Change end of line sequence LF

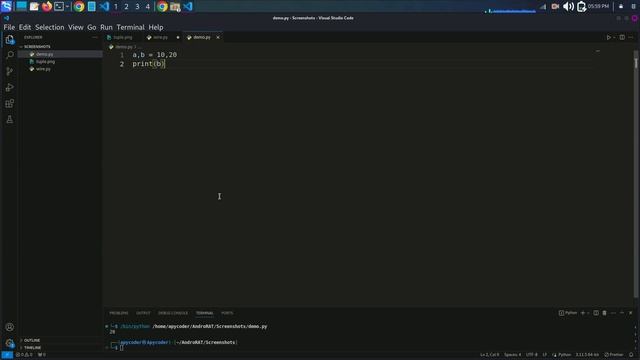pos(544,355)
